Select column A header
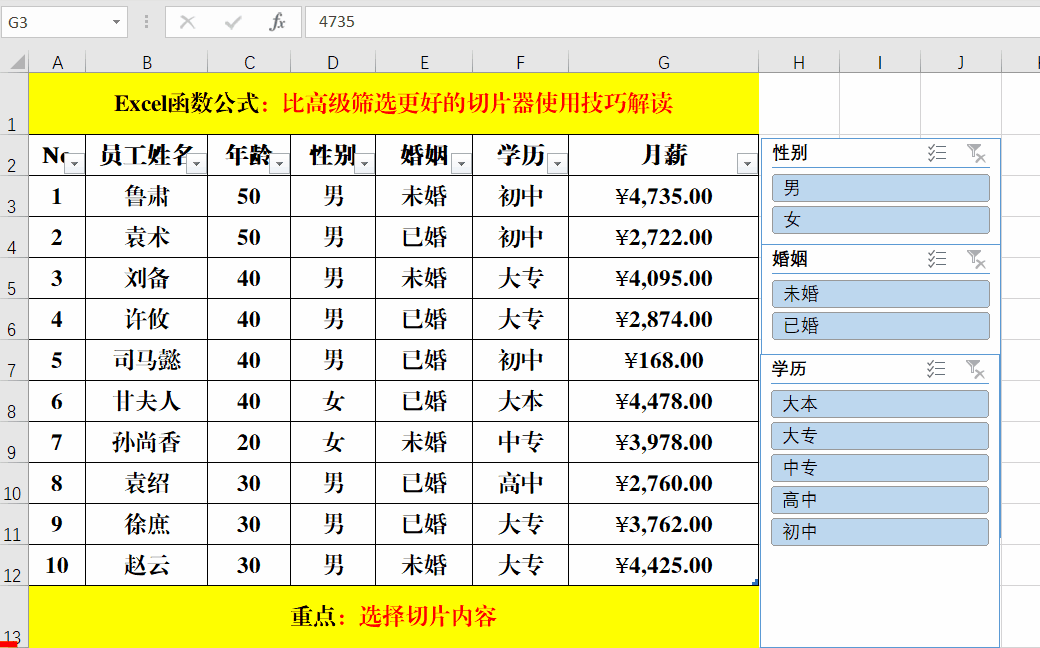Image resolution: width=1040 pixels, height=648 pixels. (x=58, y=62)
